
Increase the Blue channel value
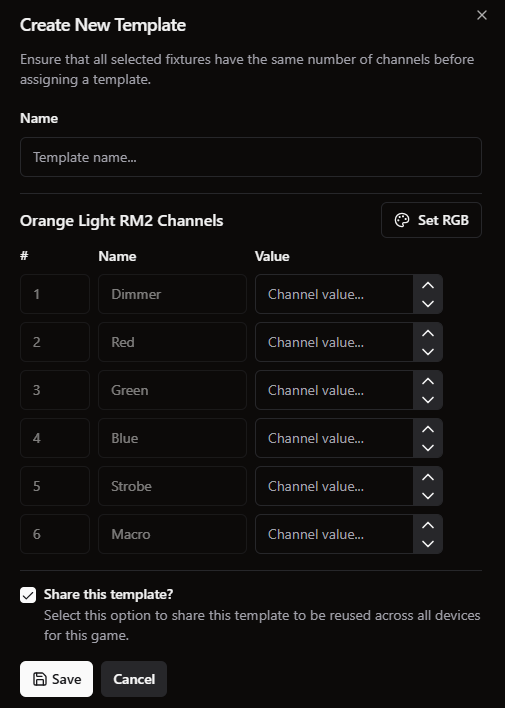(428, 429)
